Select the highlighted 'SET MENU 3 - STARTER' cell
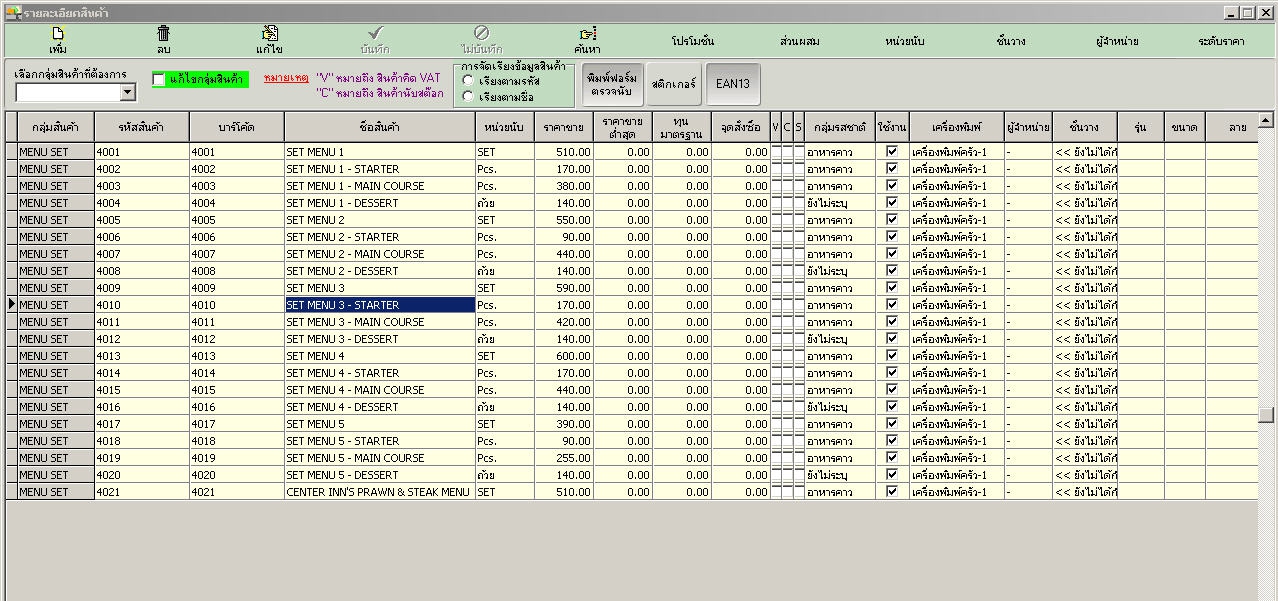 (x=380, y=305)
